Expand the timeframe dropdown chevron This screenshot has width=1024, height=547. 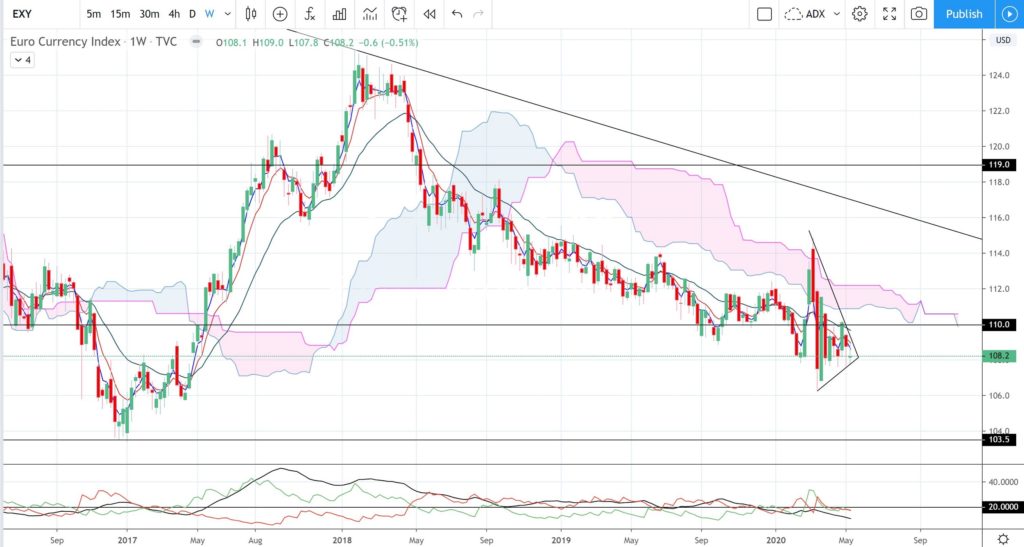pos(227,14)
